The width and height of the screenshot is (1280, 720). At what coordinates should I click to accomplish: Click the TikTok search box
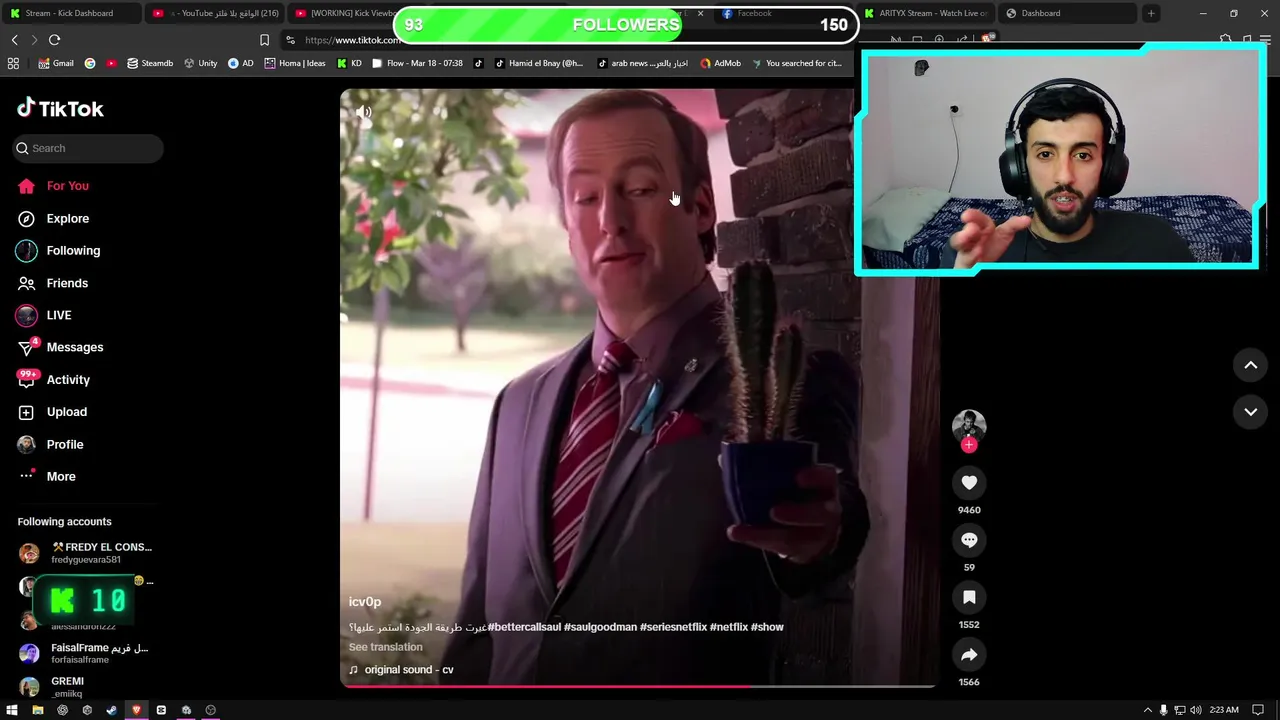point(88,148)
